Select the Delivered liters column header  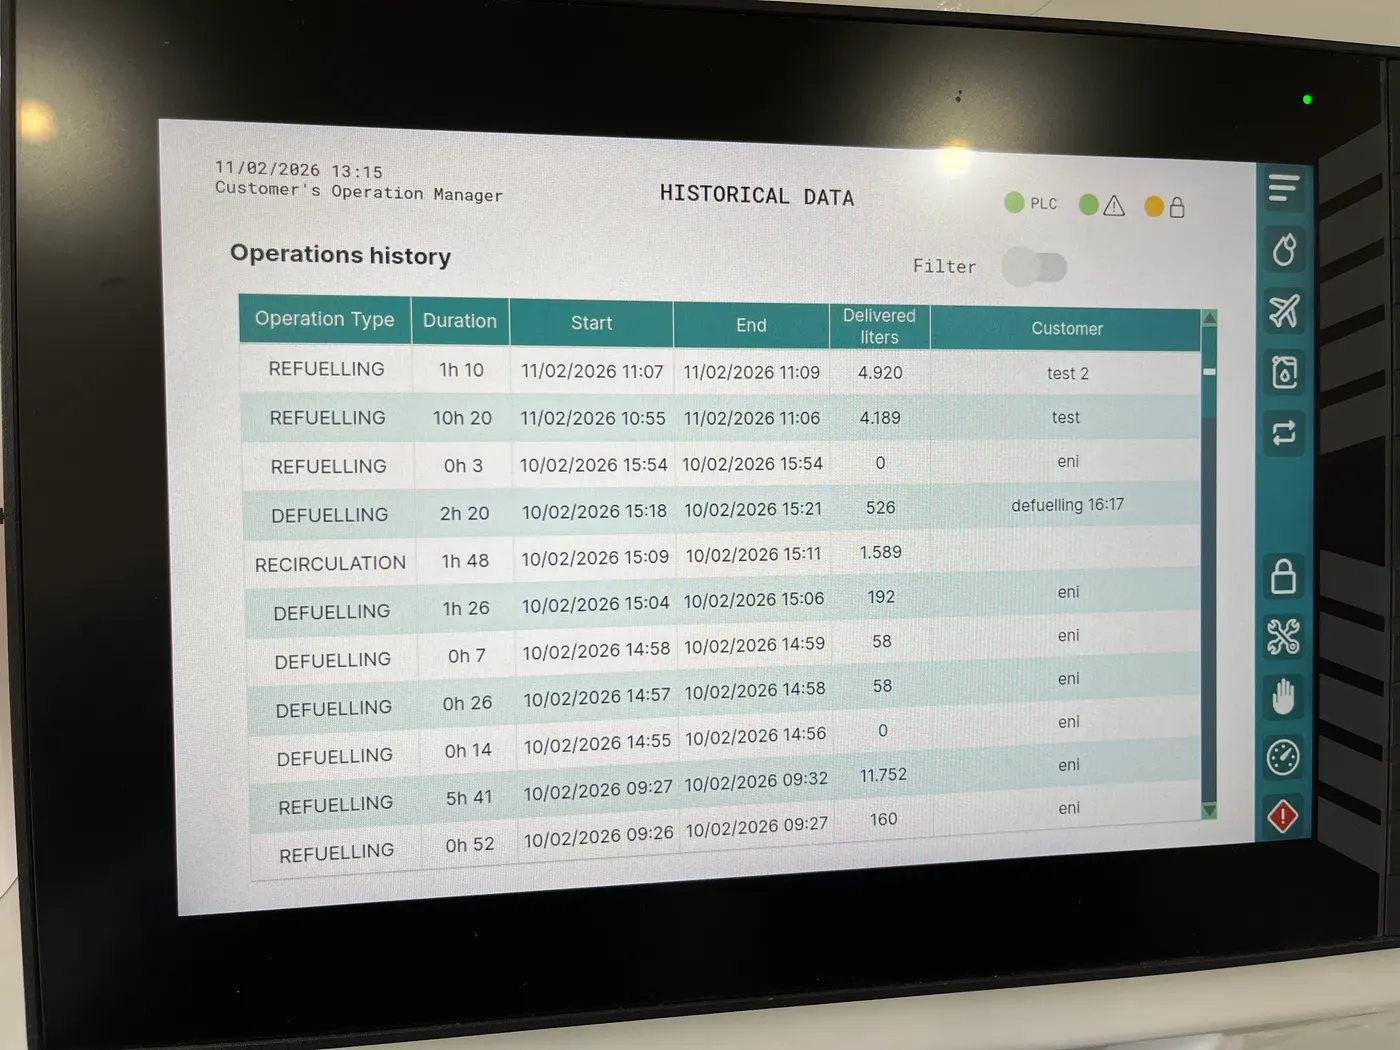coord(879,327)
